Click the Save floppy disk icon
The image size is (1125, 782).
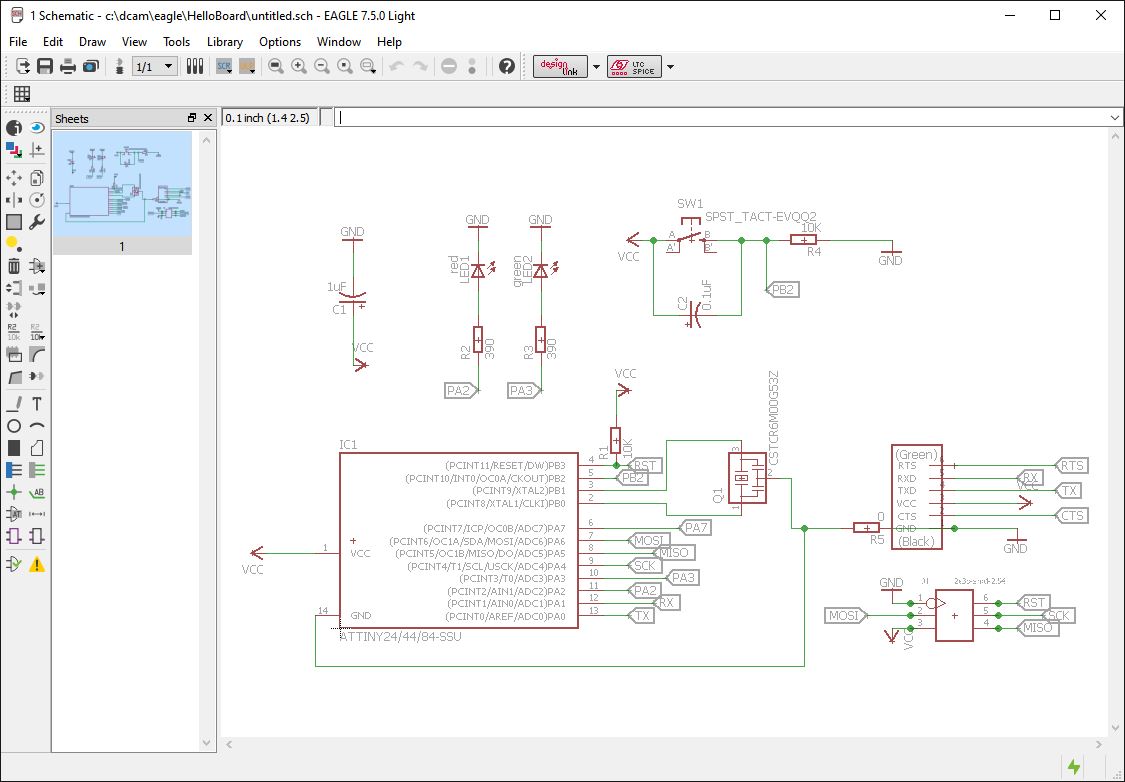coord(45,67)
